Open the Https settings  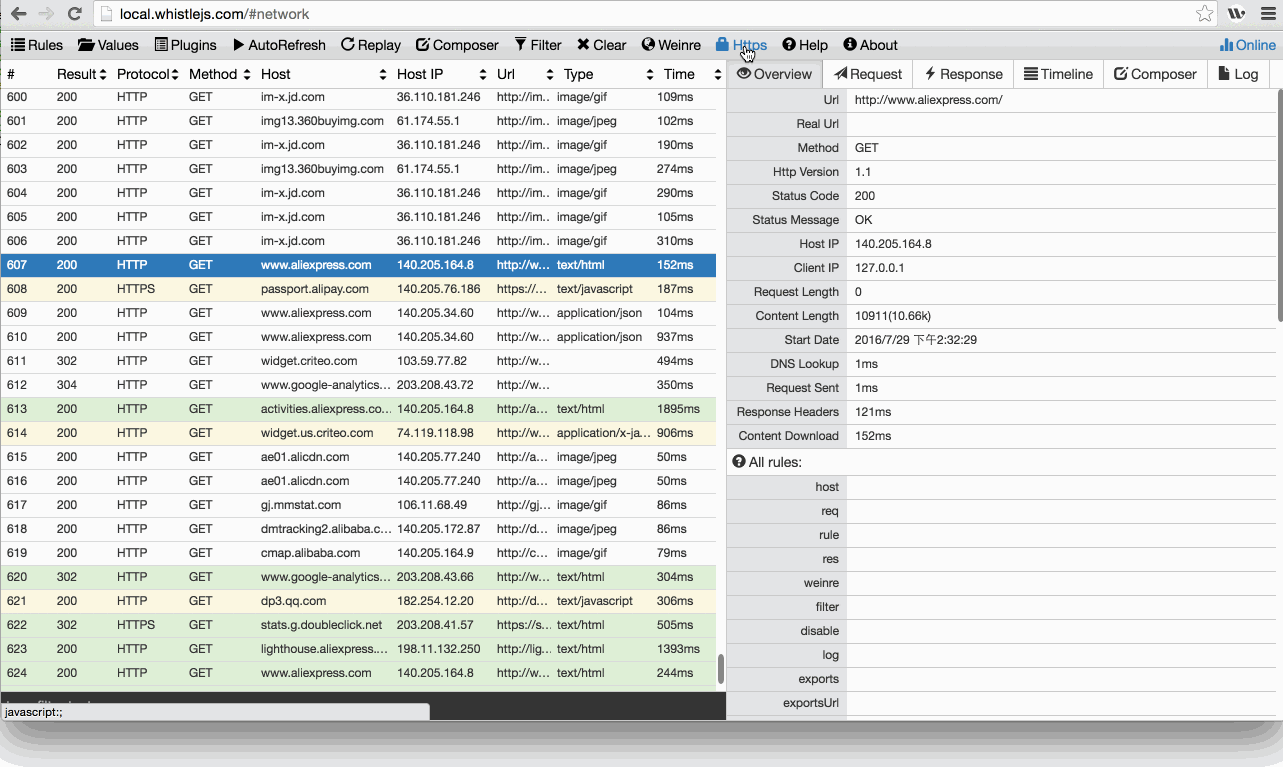tap(741, 45)
